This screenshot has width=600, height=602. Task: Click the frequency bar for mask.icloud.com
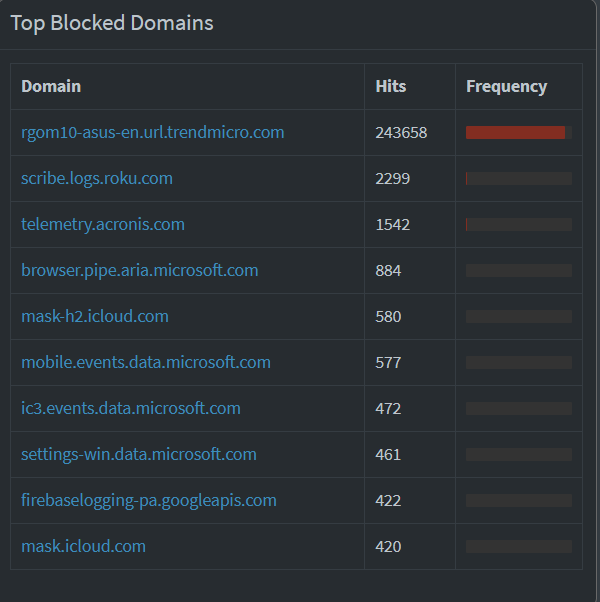click(x=519, y=546)
